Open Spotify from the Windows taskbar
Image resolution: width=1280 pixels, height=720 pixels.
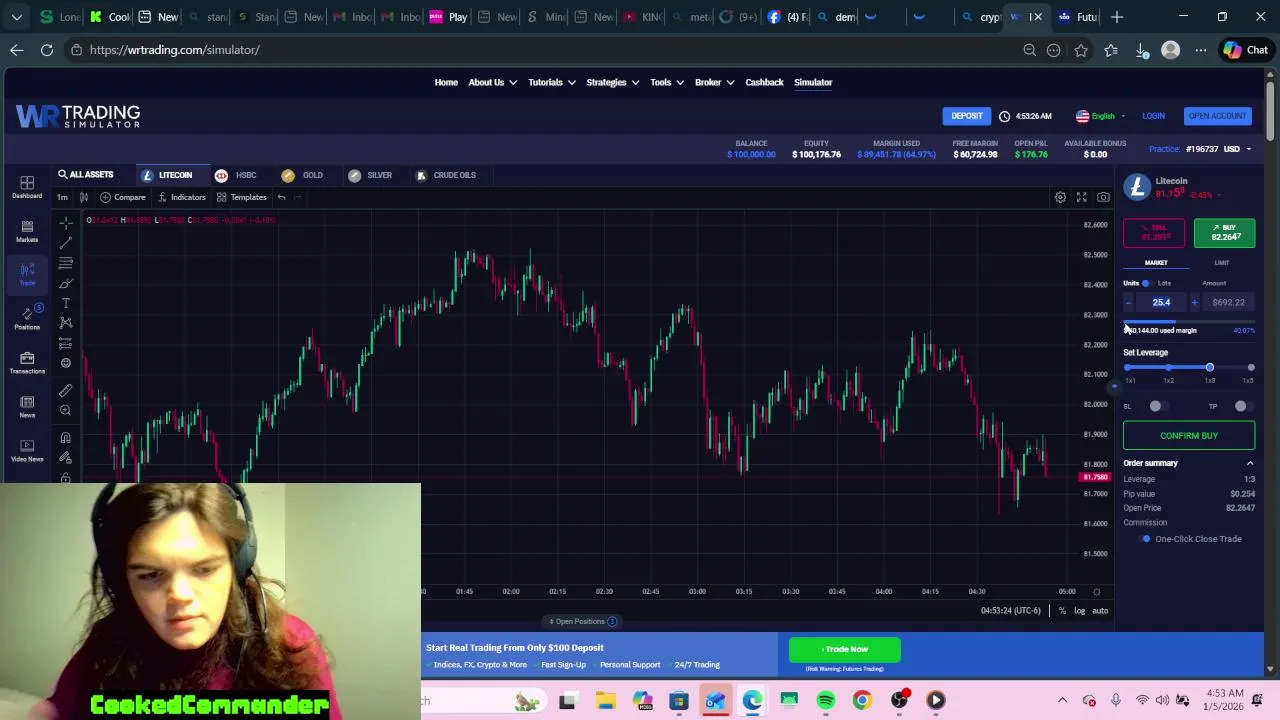tap(825, 700)
